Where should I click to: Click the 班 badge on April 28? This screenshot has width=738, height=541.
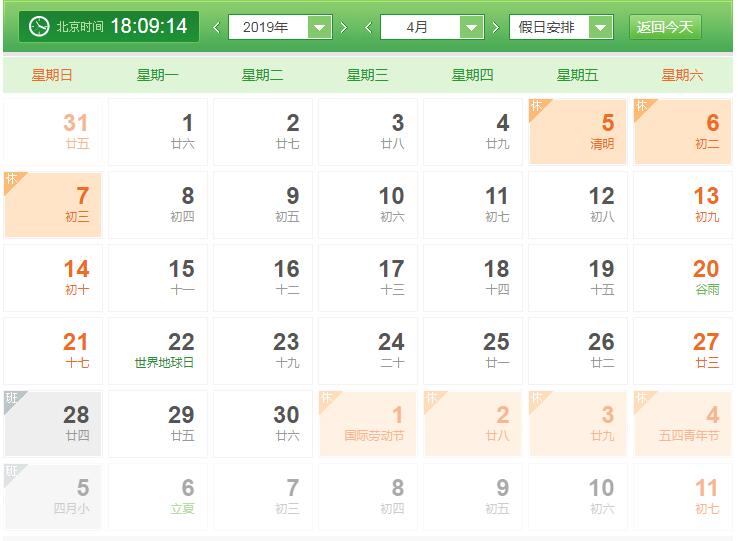[x=12, y=398]
